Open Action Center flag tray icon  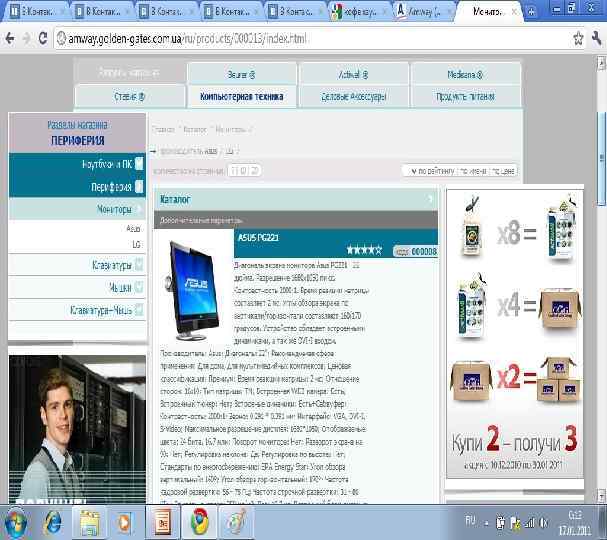515,523
